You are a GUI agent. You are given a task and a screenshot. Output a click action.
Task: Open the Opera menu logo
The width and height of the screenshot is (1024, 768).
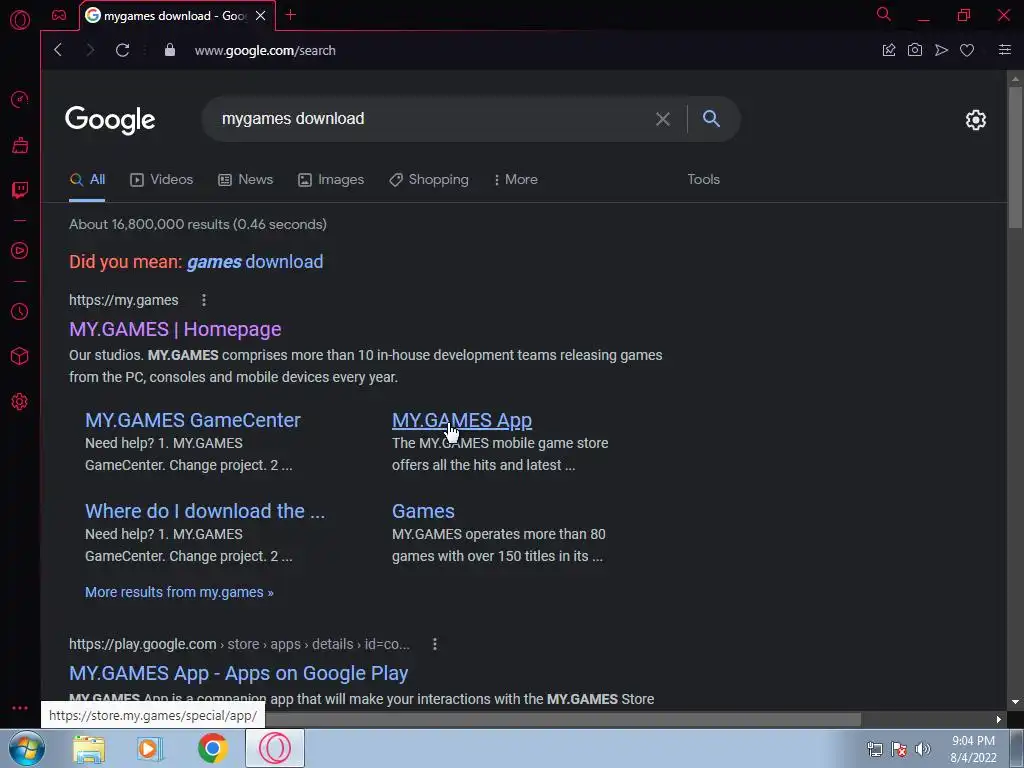pos(20,20)
